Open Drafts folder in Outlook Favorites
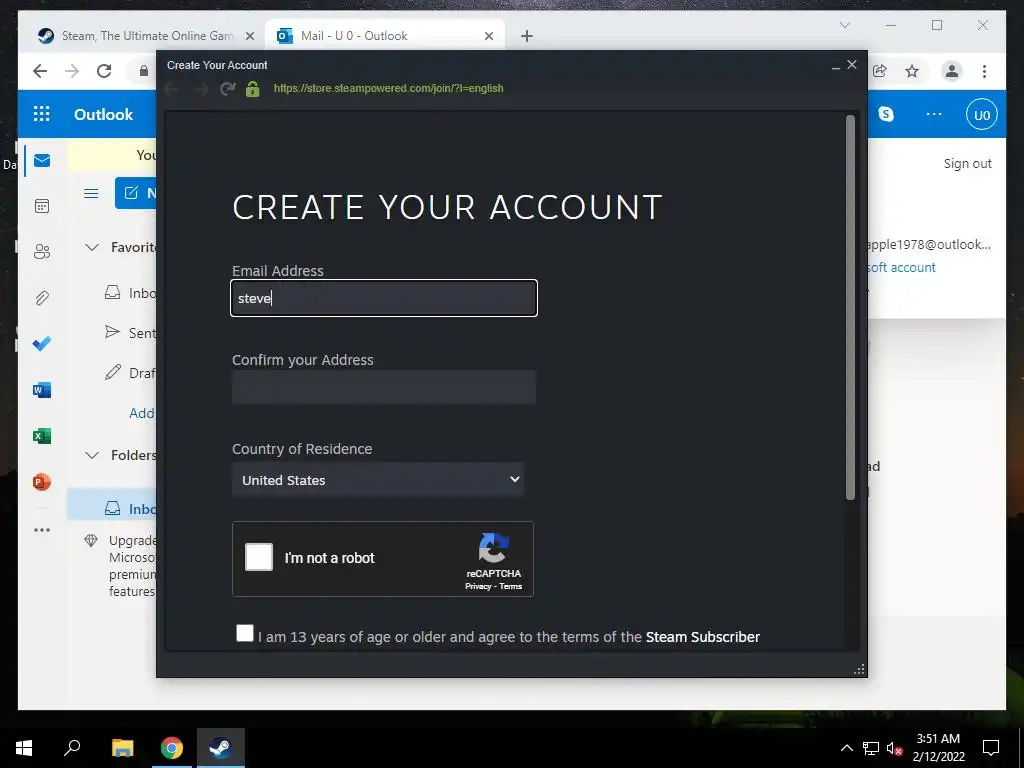 point(129,373)
